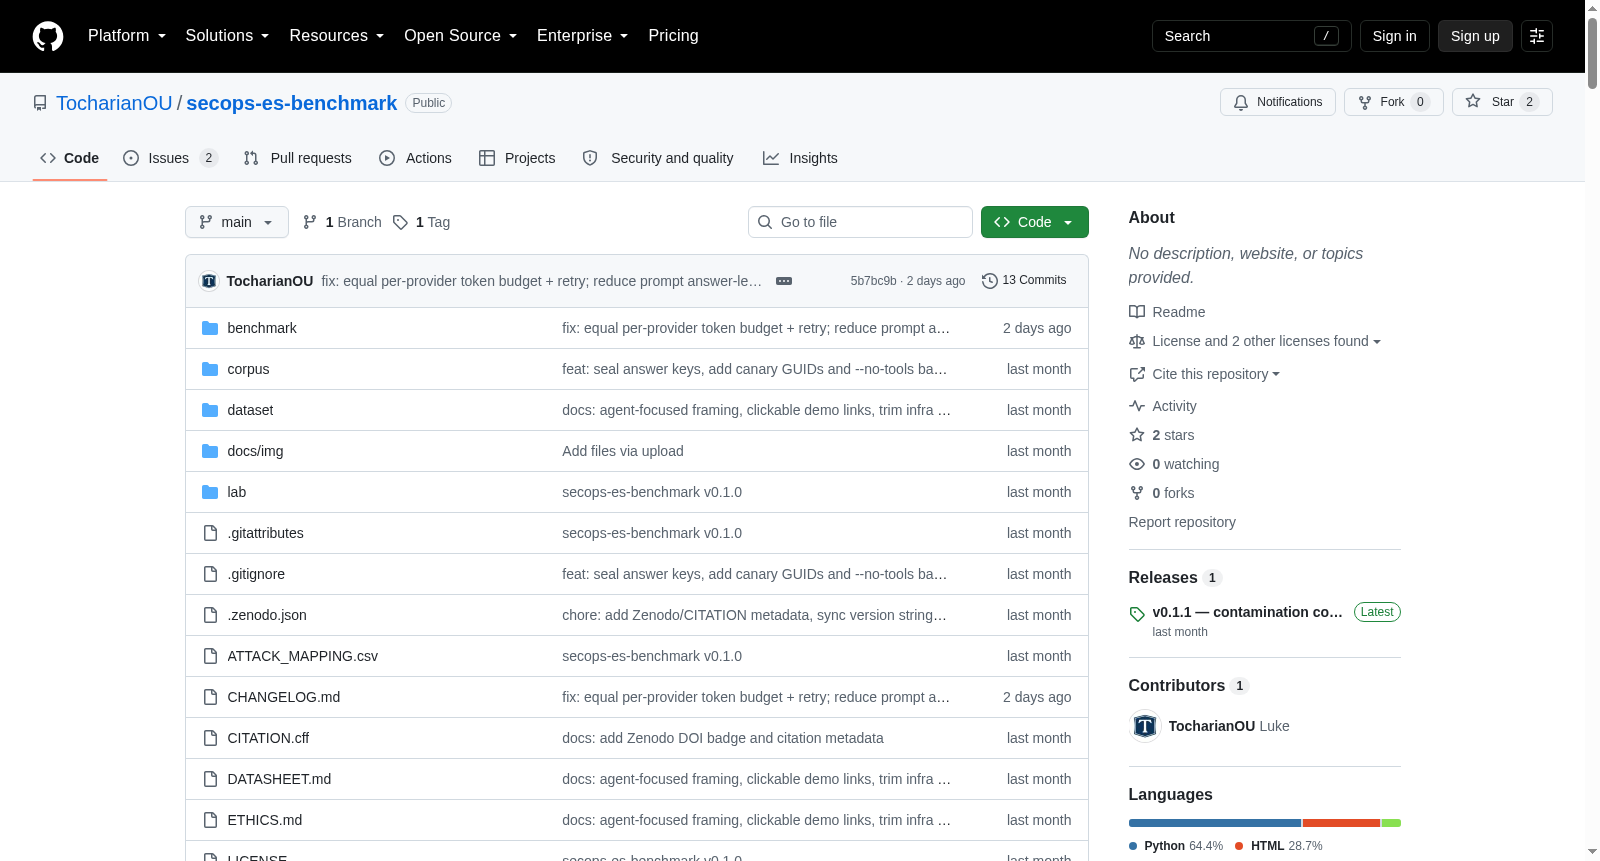1600x861 pixels.
Task: Click the release tag icon for v0.1.1
Action: click(x=1137, y=614)
